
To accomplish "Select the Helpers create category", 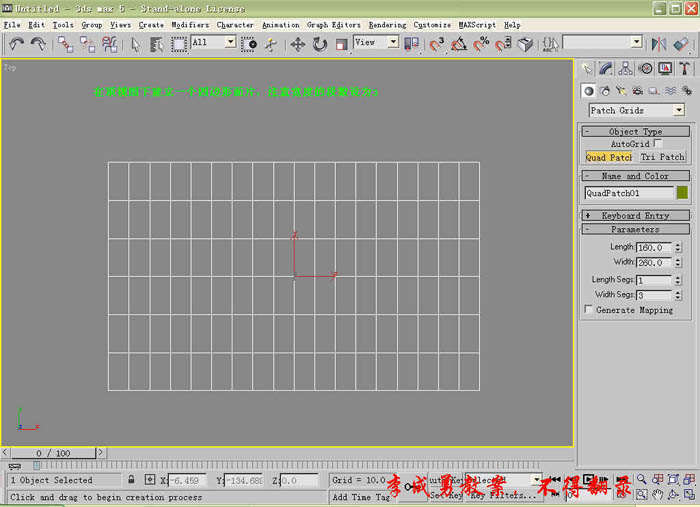I will (x=654, y=91).
